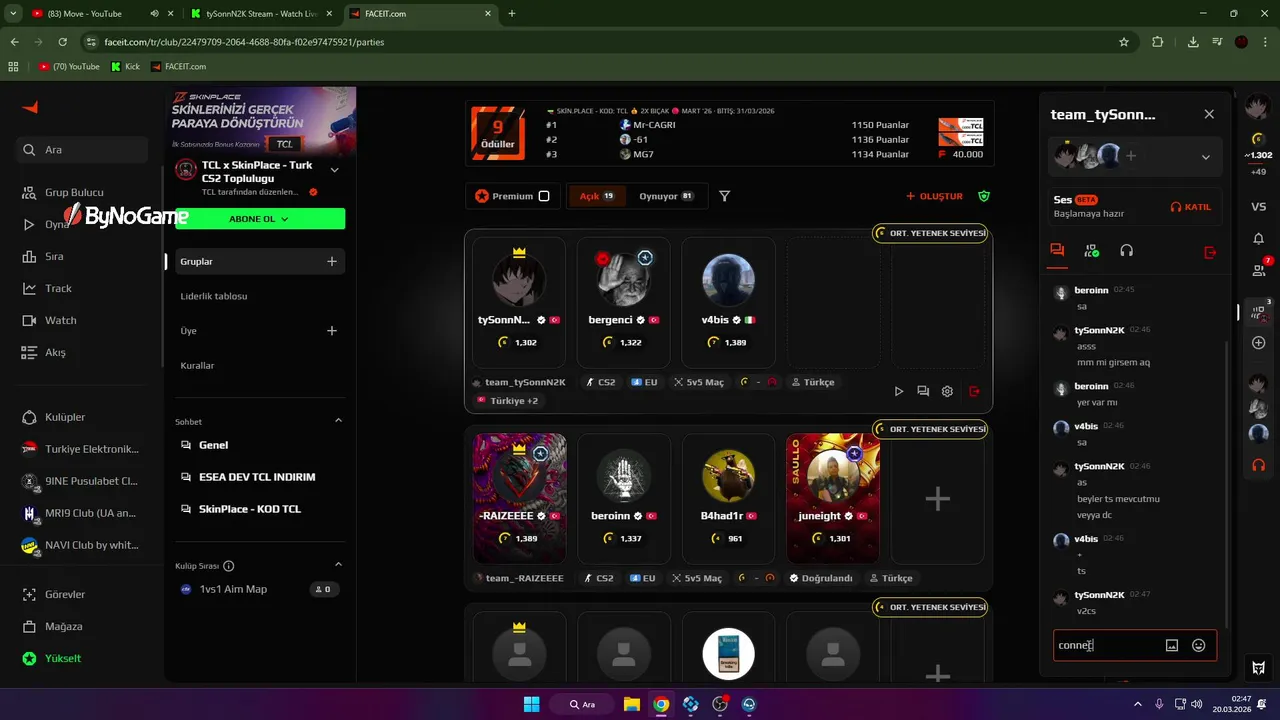Collapse the Kulüp Sırası section chevron
The image size is (1280, 720).
pyautogui.click(x=338, y=565)
